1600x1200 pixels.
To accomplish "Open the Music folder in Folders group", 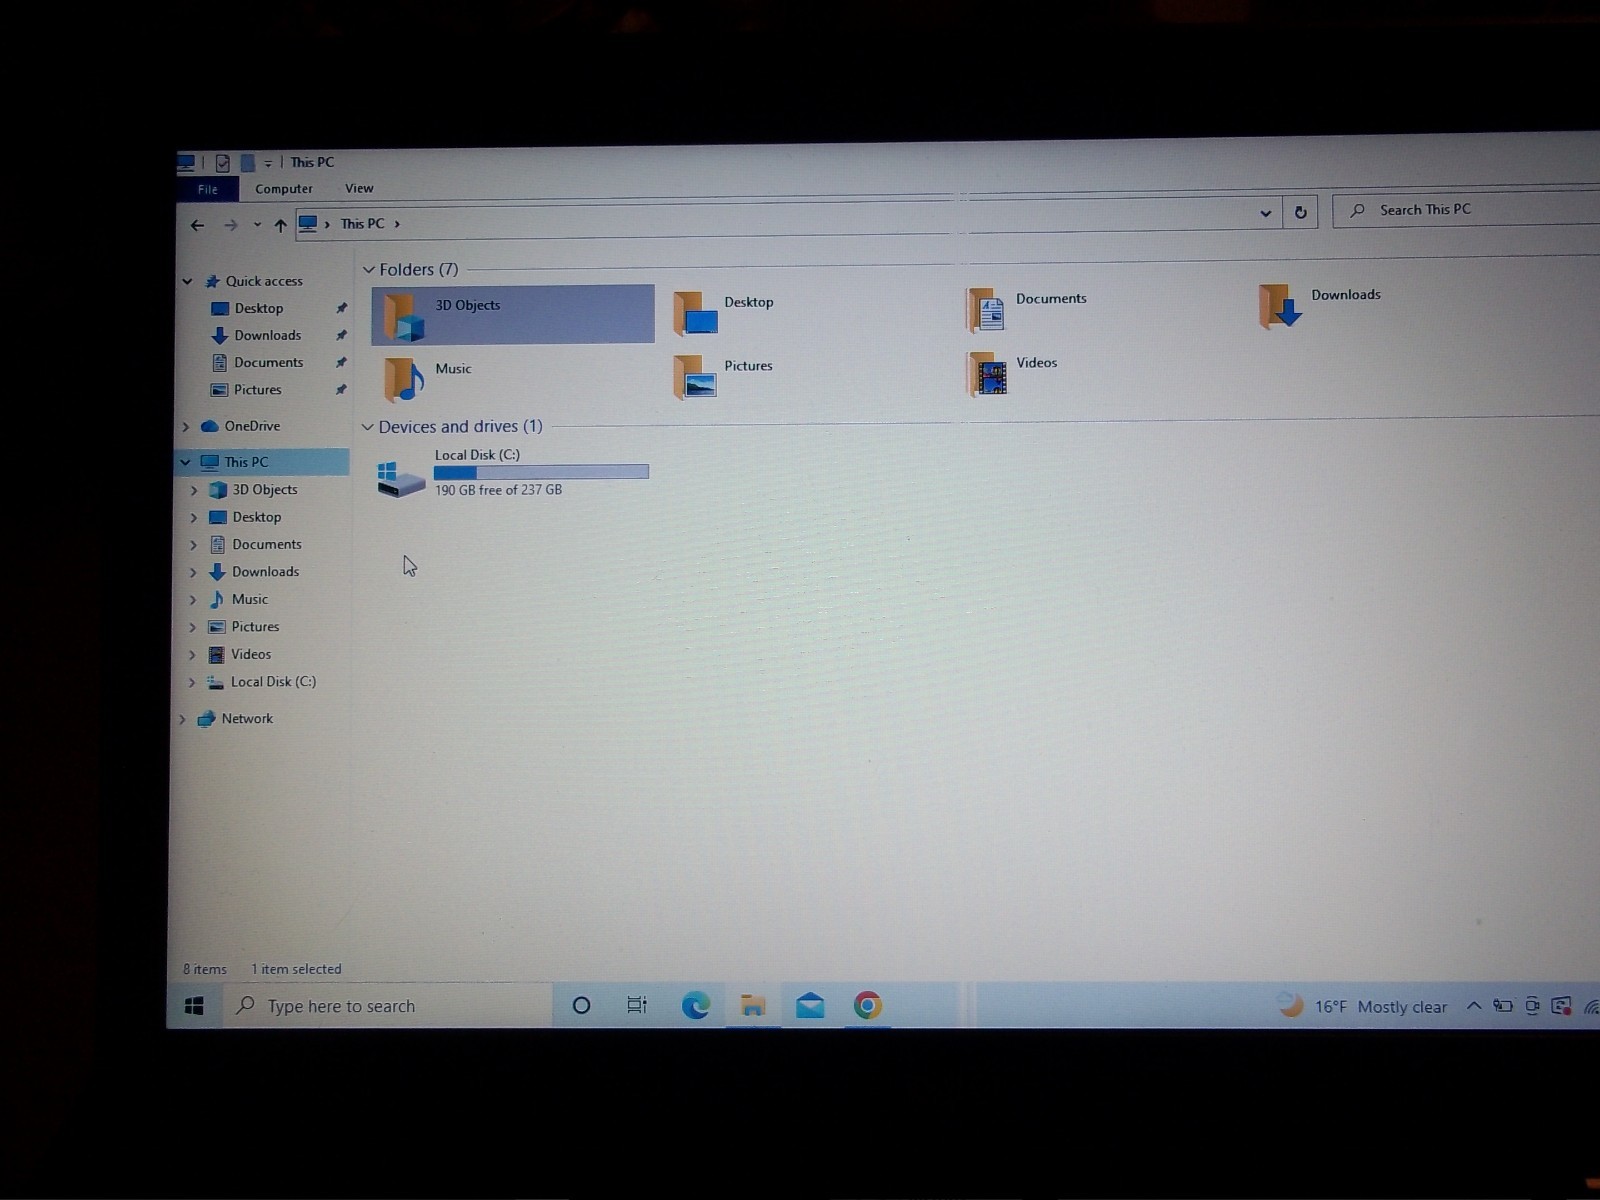I will tap(428, 378).
